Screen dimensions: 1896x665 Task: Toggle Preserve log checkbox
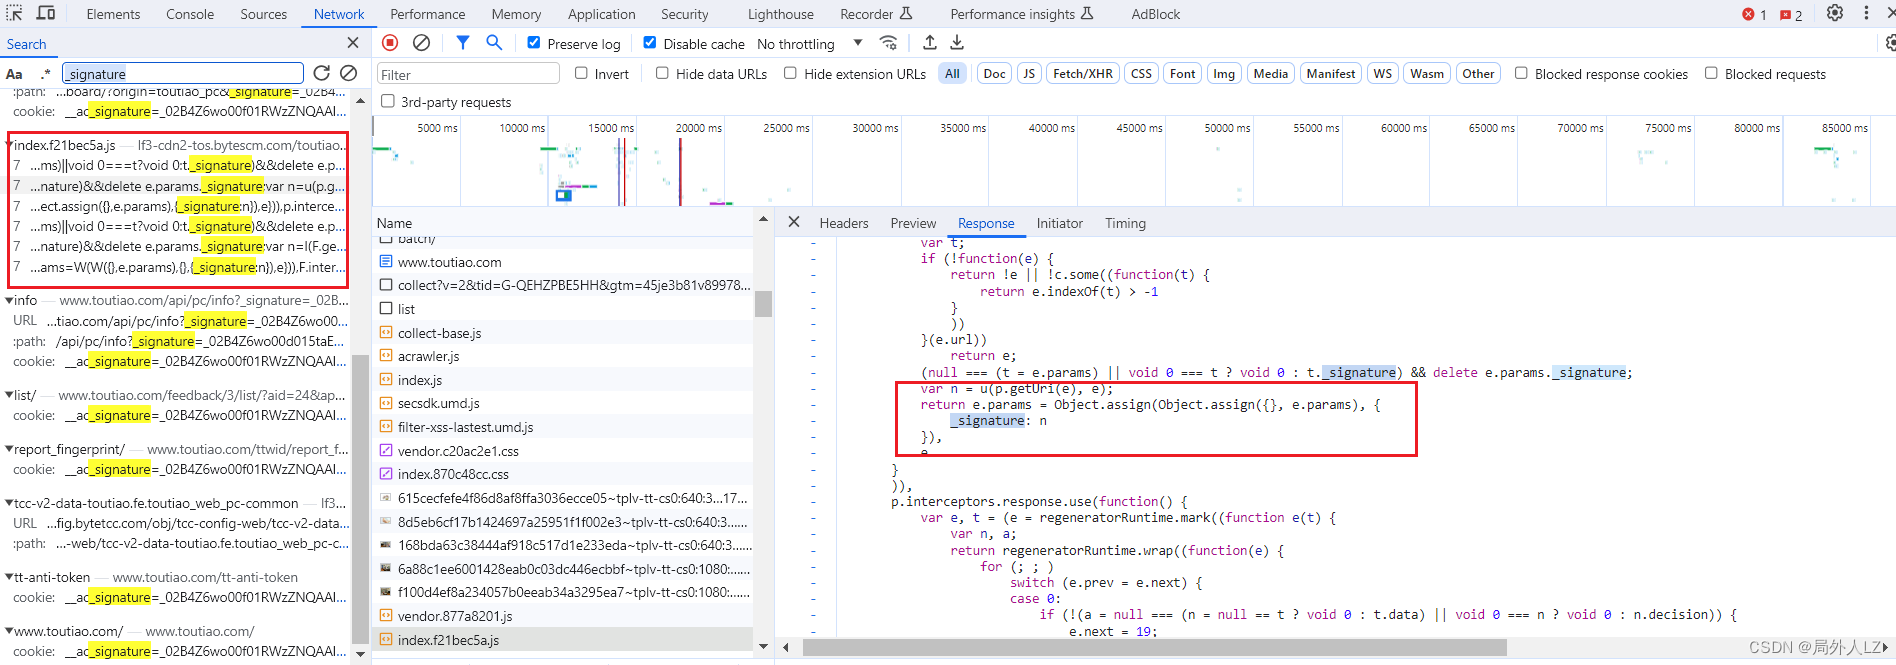click(x=534, y=43)
